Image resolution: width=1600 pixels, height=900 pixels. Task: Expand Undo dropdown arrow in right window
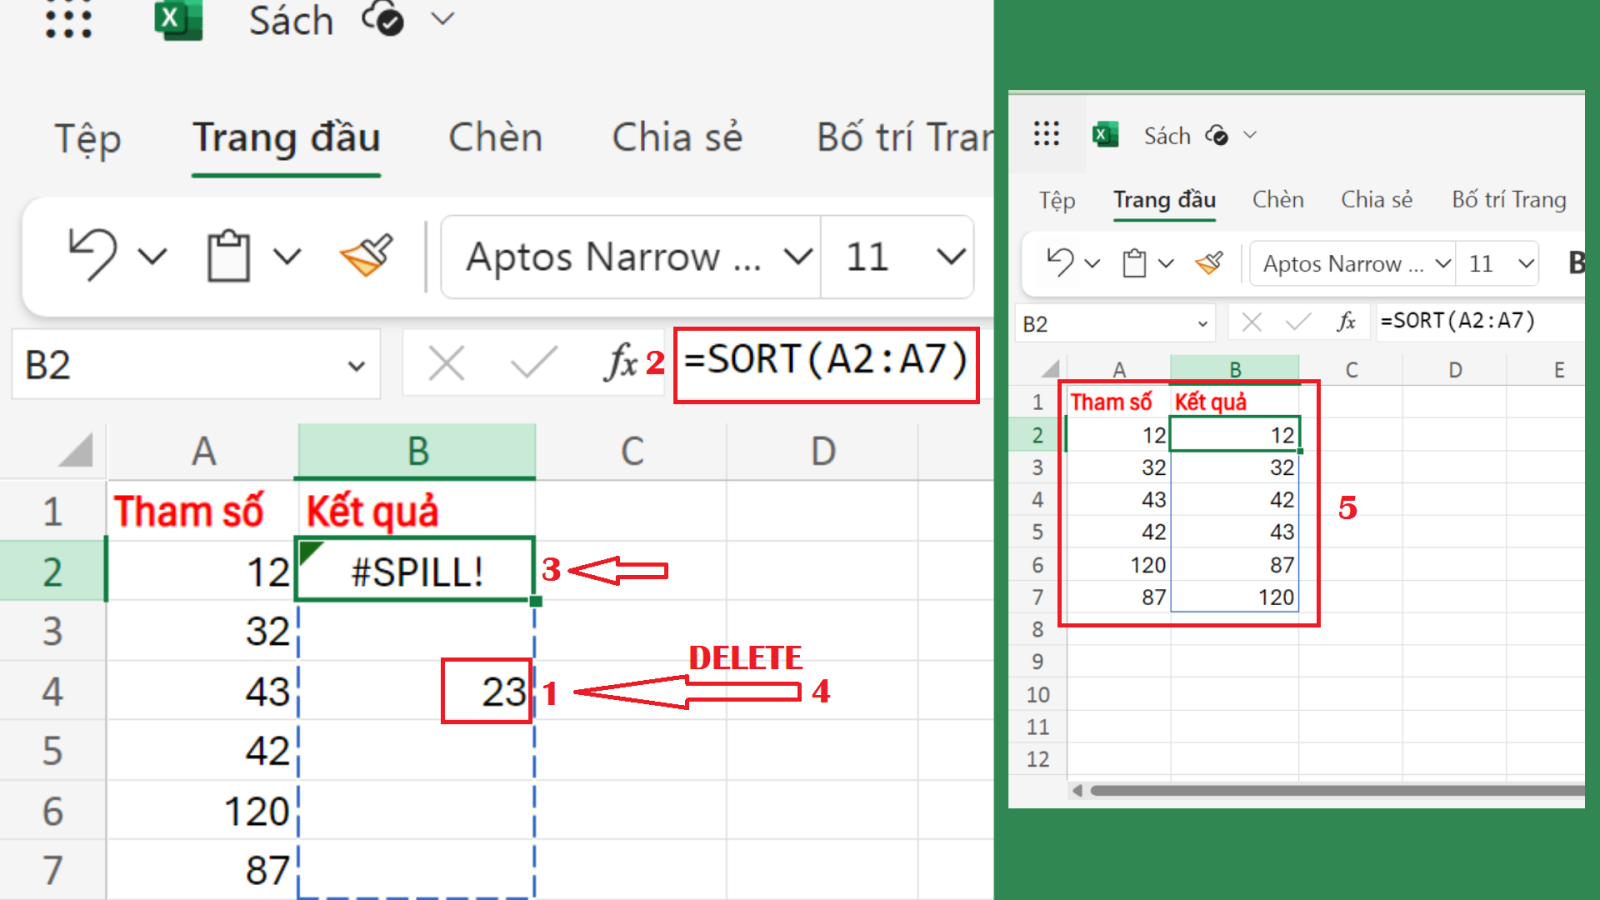1092,264
